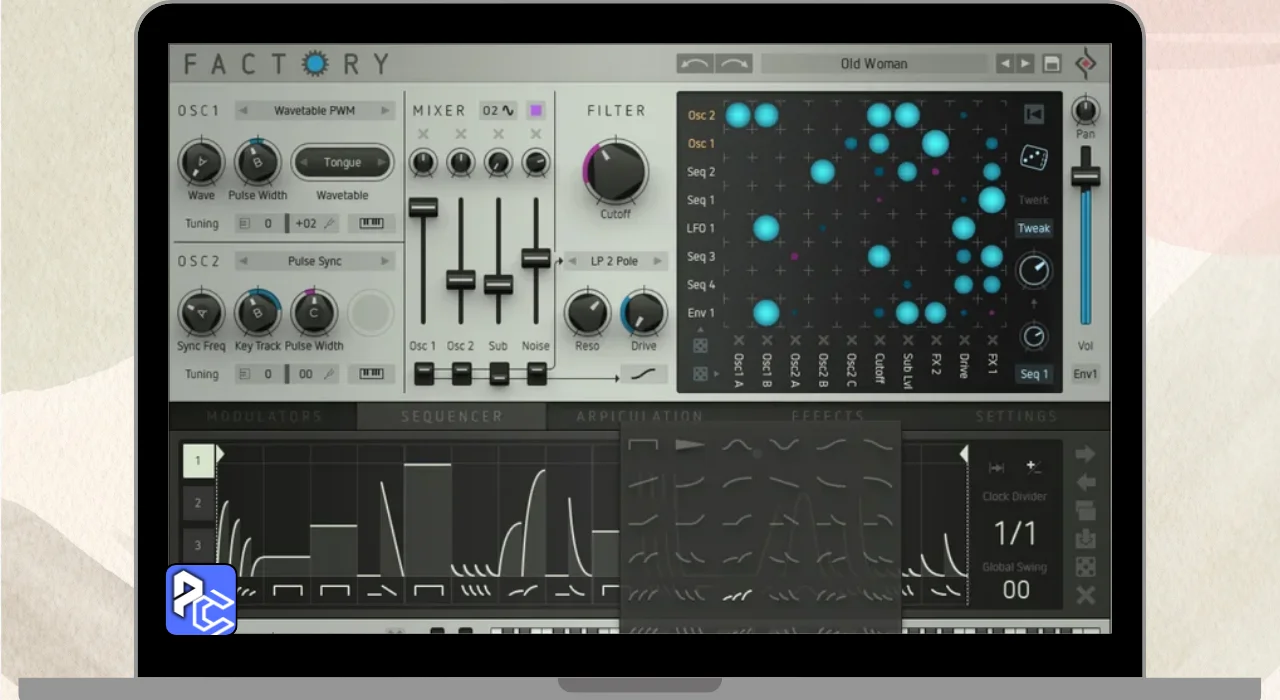Toggle the Noise mixer routing switch
Screen dimensions: 1280x700
click(x=536, y=374)
